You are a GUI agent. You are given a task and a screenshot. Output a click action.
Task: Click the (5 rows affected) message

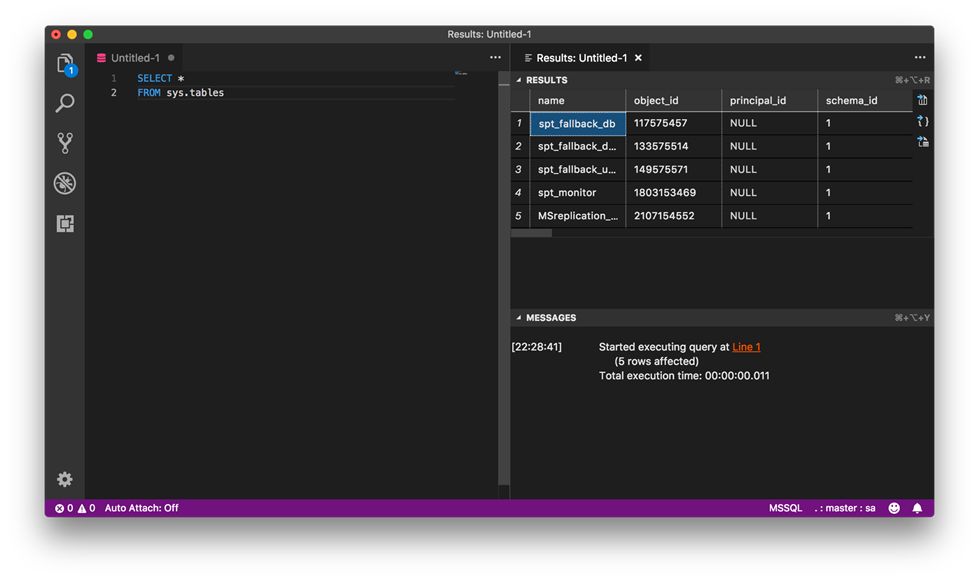tap(656, 361)
